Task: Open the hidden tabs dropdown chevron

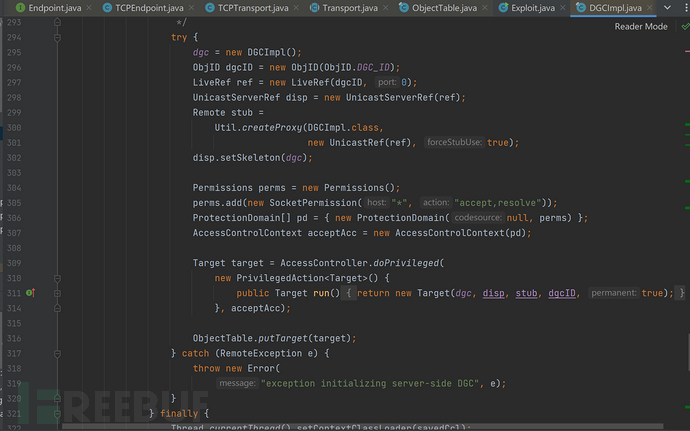Action: (667, 8)
